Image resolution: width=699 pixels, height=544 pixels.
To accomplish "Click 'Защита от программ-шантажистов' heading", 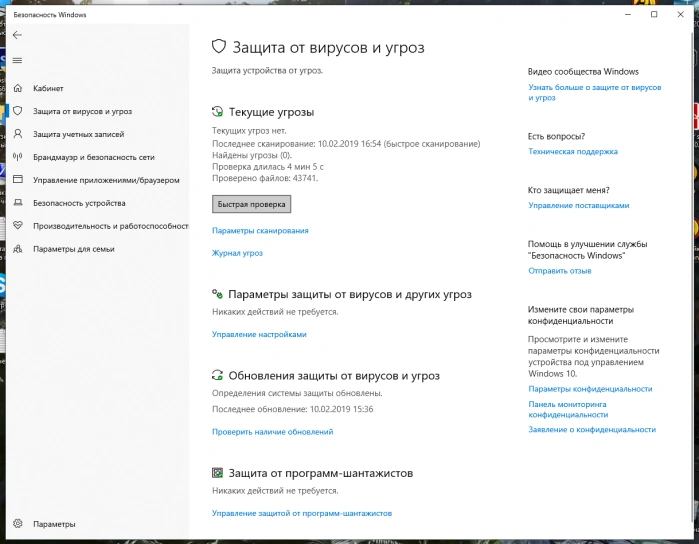I will [321, 473].
